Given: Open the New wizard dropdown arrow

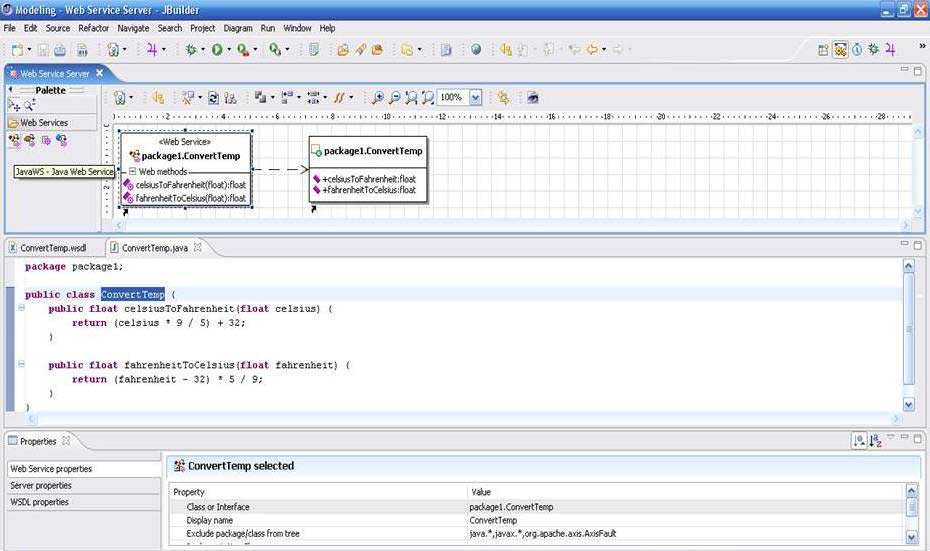Looking at the screenshot, I should 28,50.
